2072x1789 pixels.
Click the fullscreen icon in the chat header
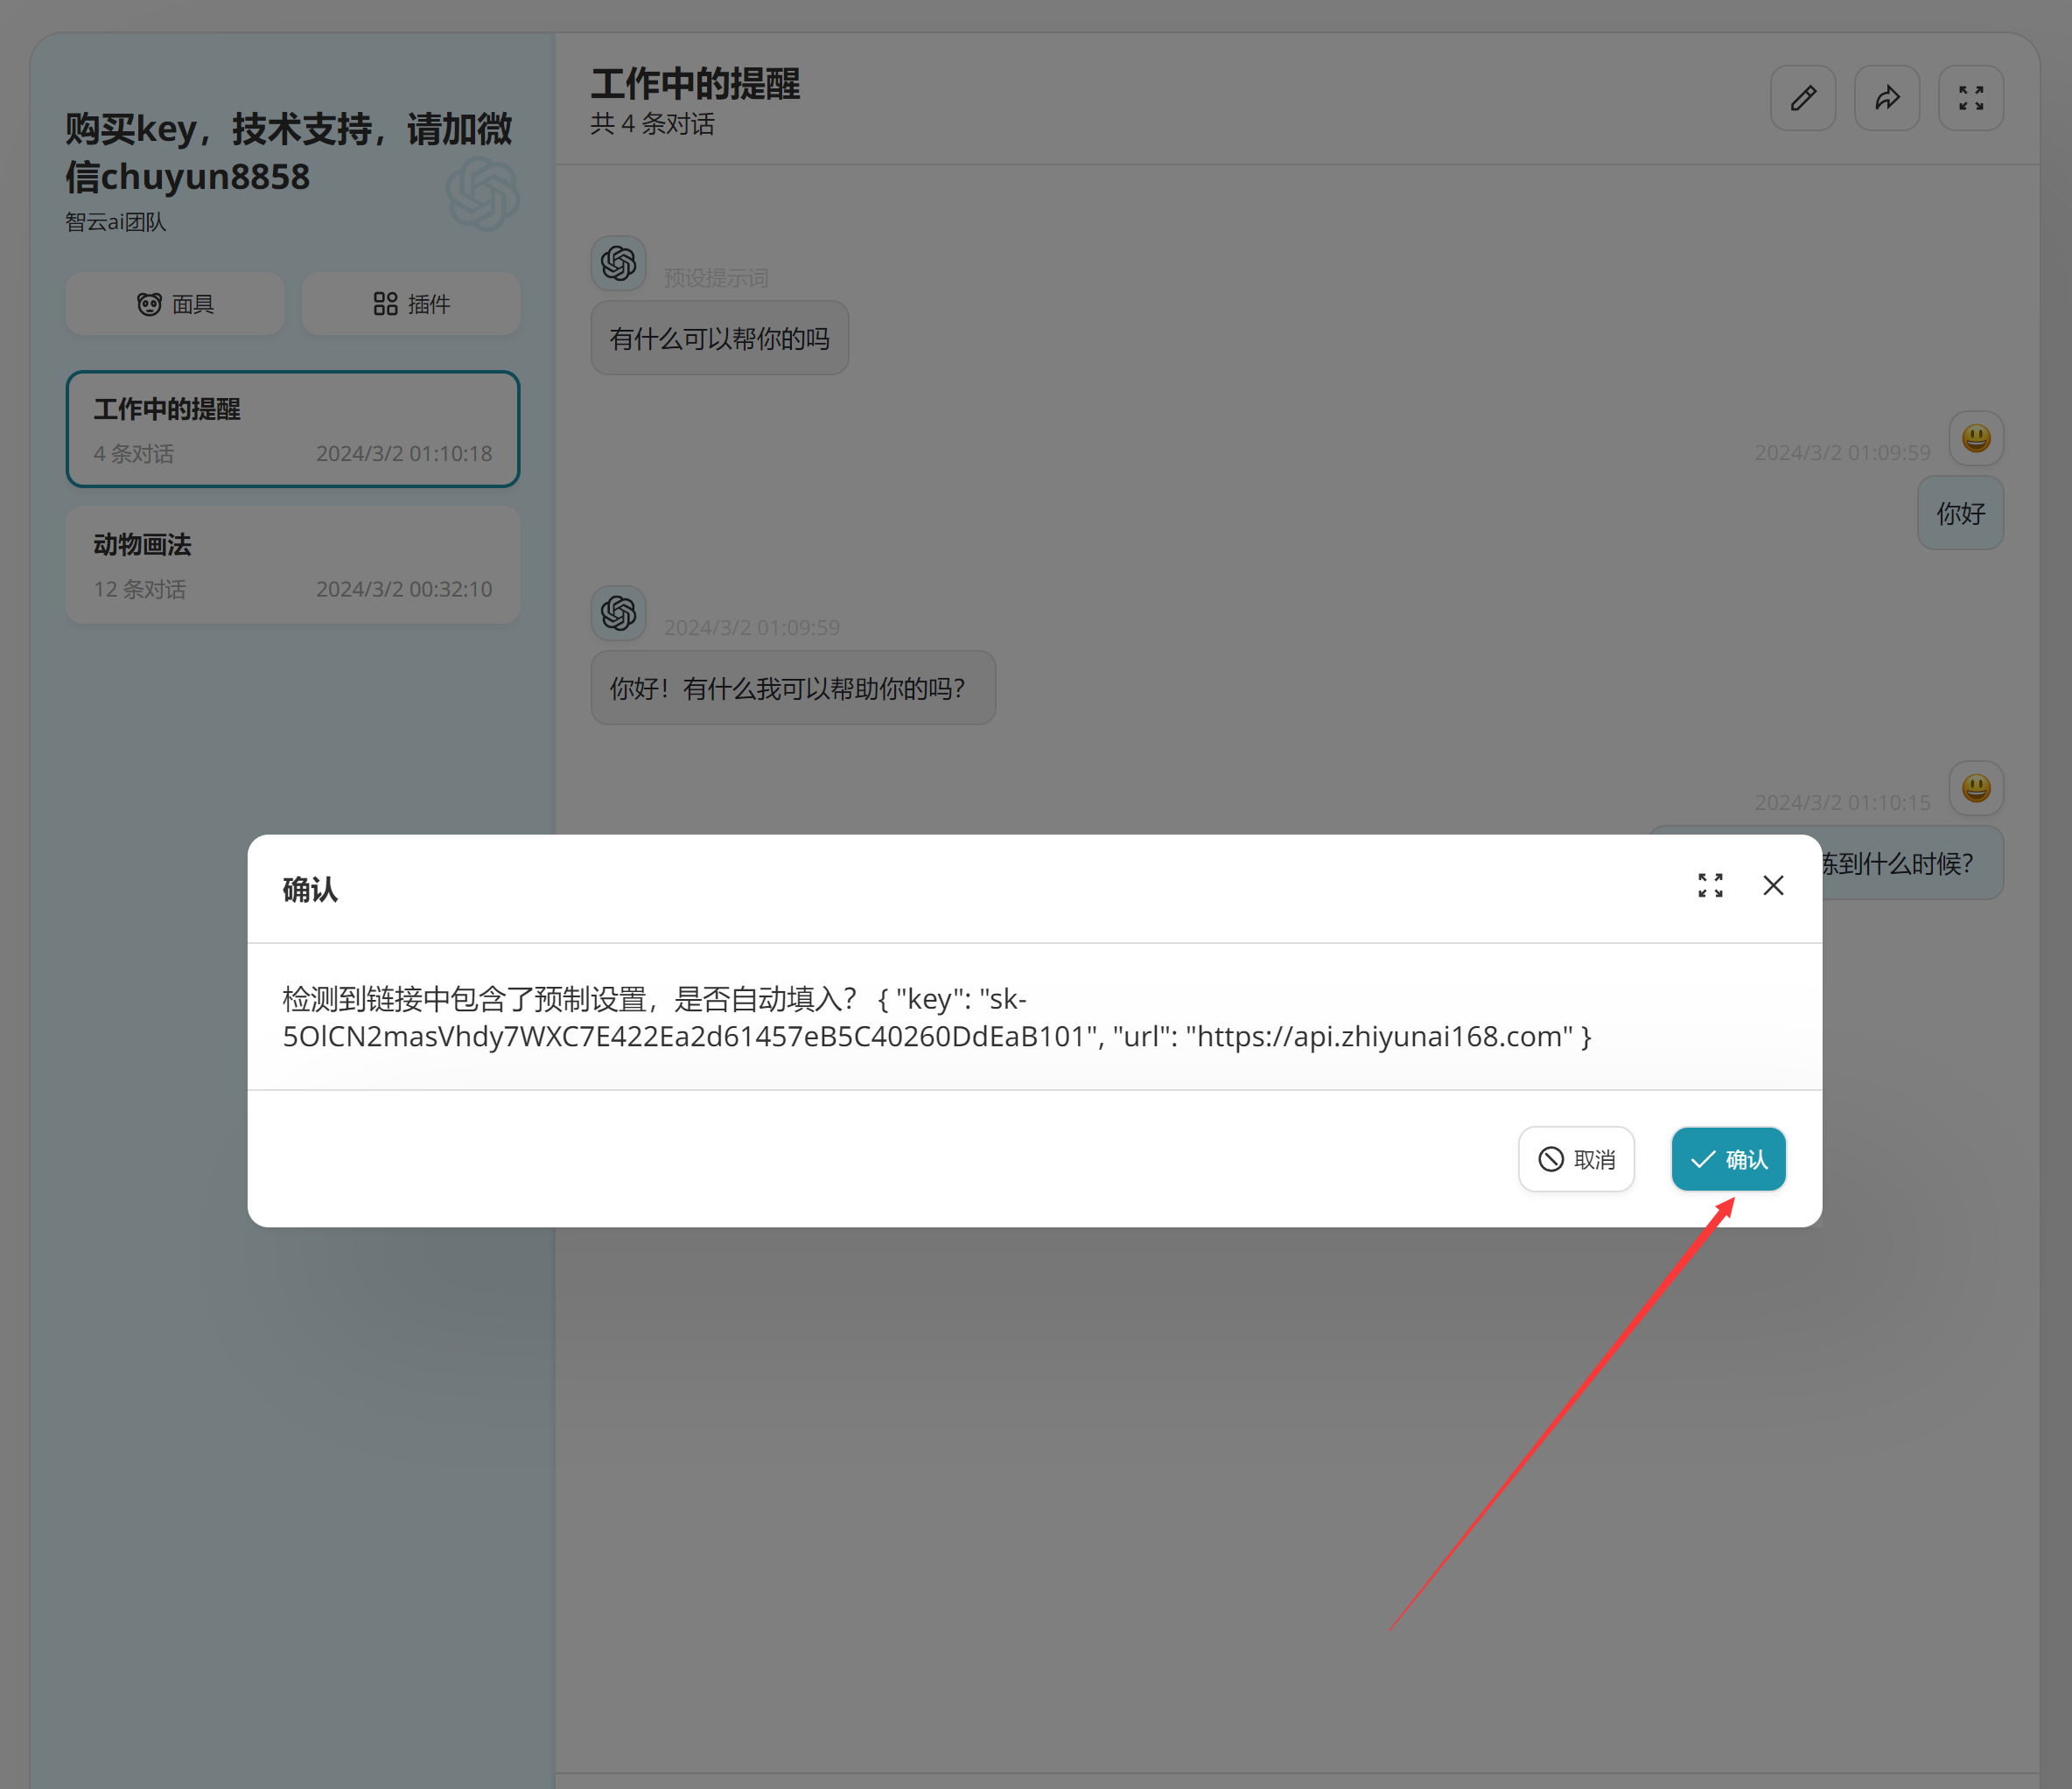[1970, 98]
